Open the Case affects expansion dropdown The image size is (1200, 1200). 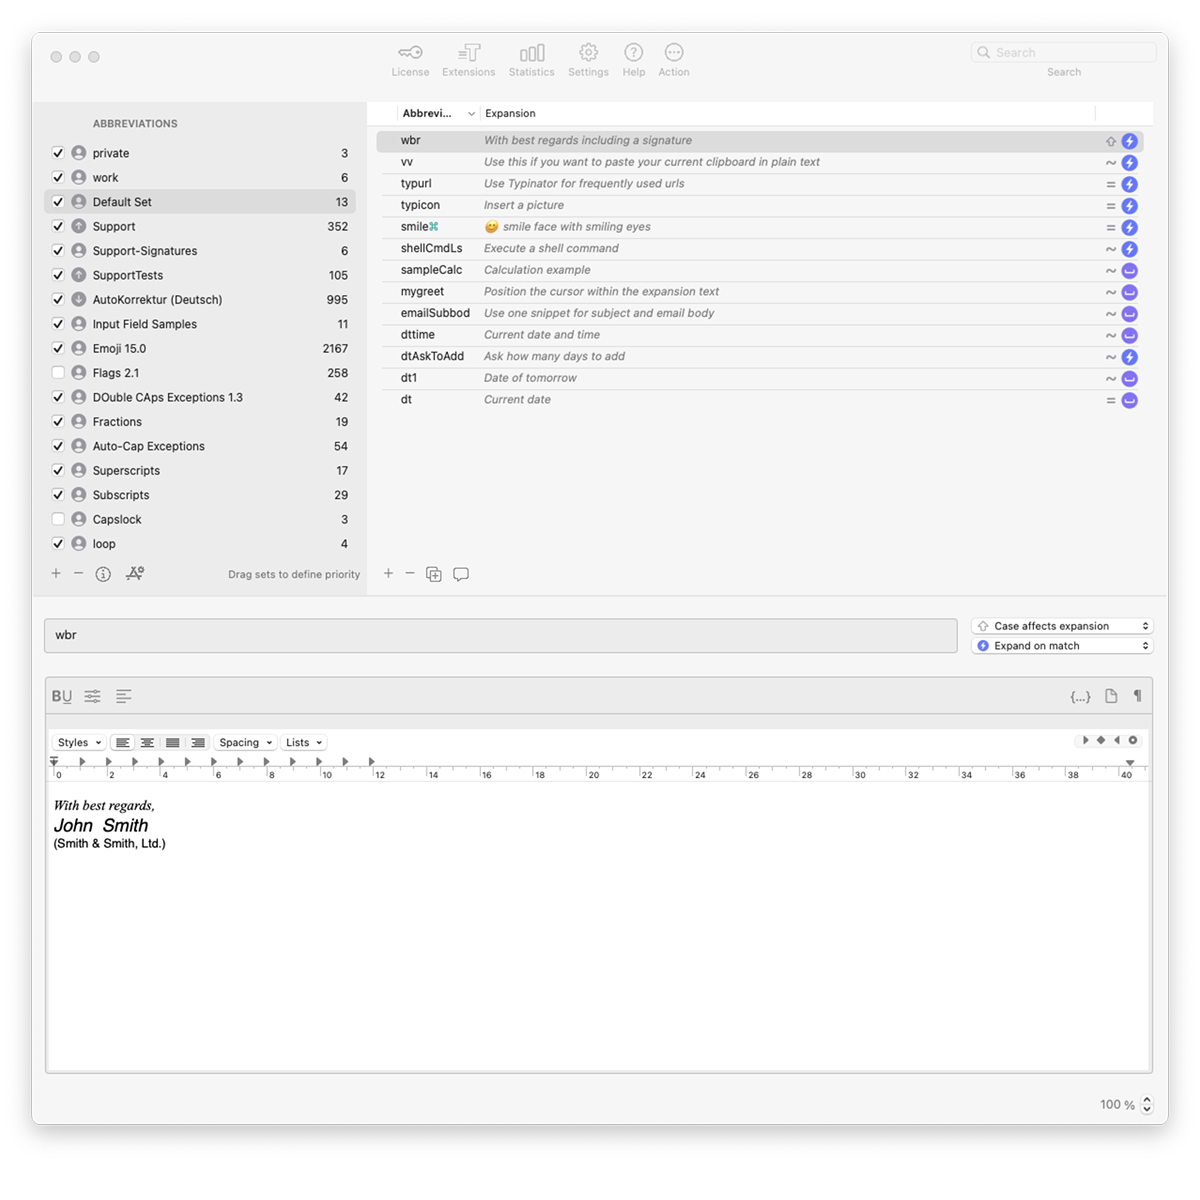point(1062,626)
